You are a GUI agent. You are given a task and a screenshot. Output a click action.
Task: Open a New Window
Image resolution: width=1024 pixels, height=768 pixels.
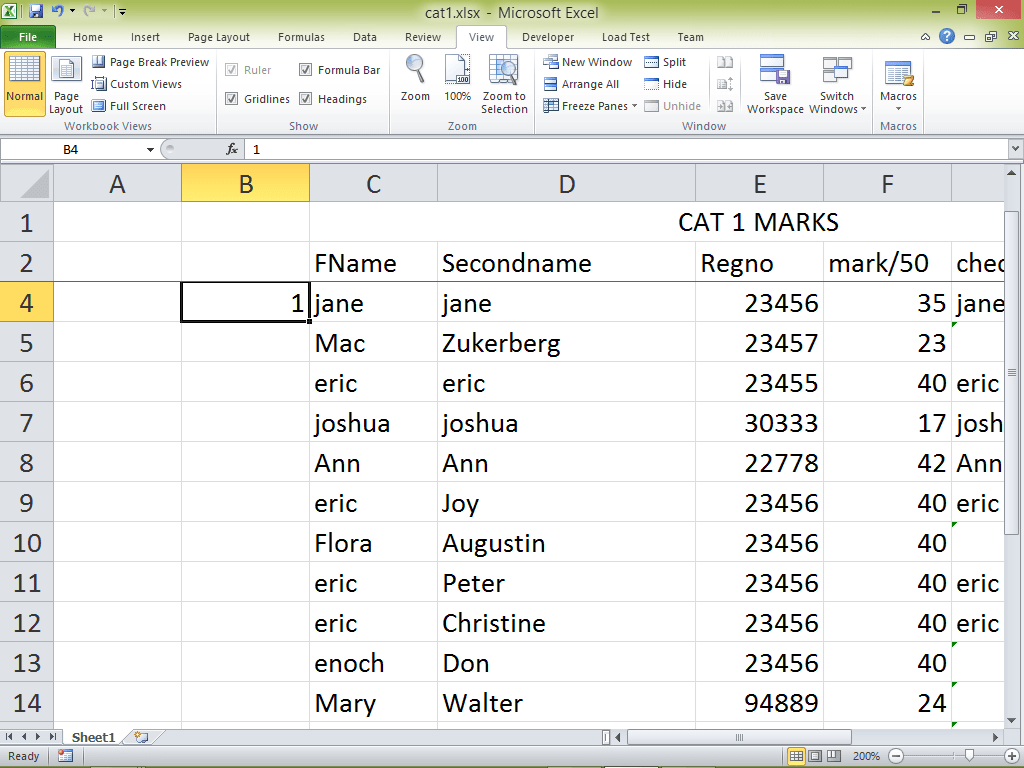588,61
